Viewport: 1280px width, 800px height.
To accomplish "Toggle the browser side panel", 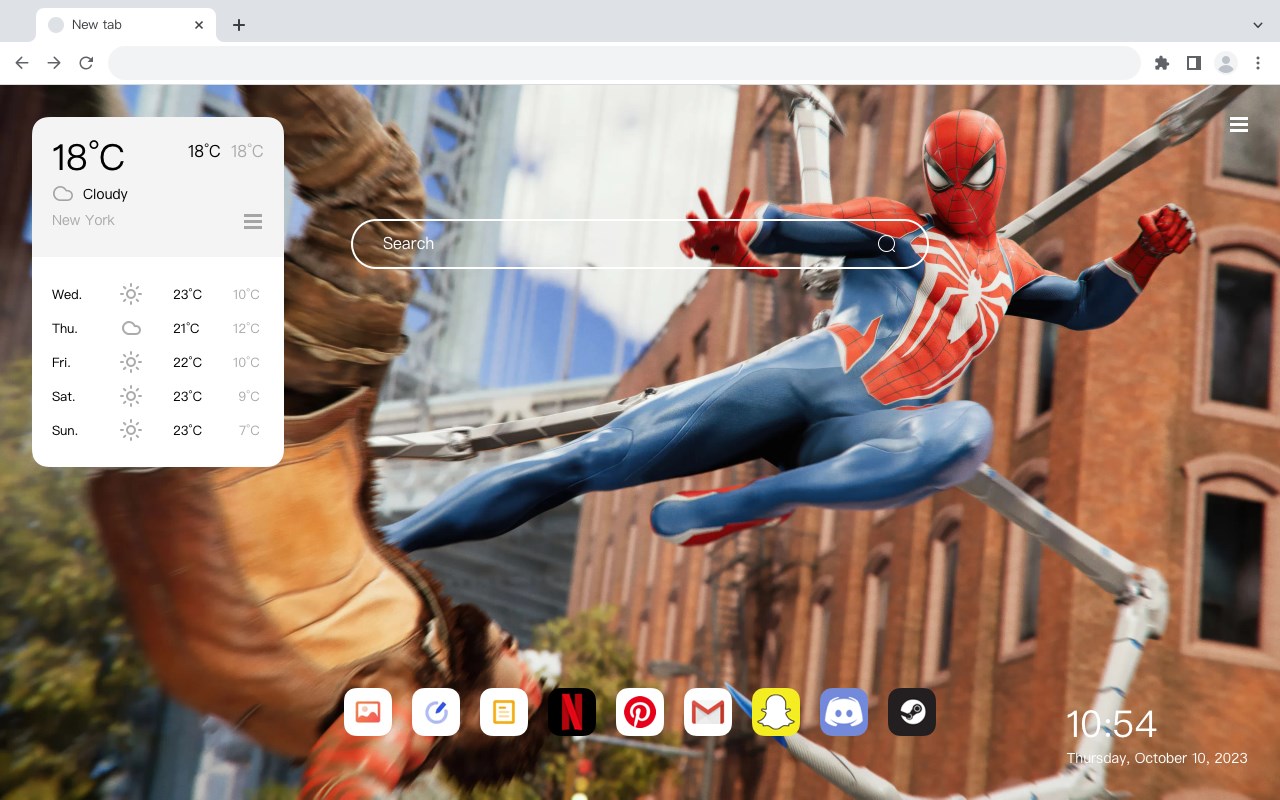I will pos(1194,63).
